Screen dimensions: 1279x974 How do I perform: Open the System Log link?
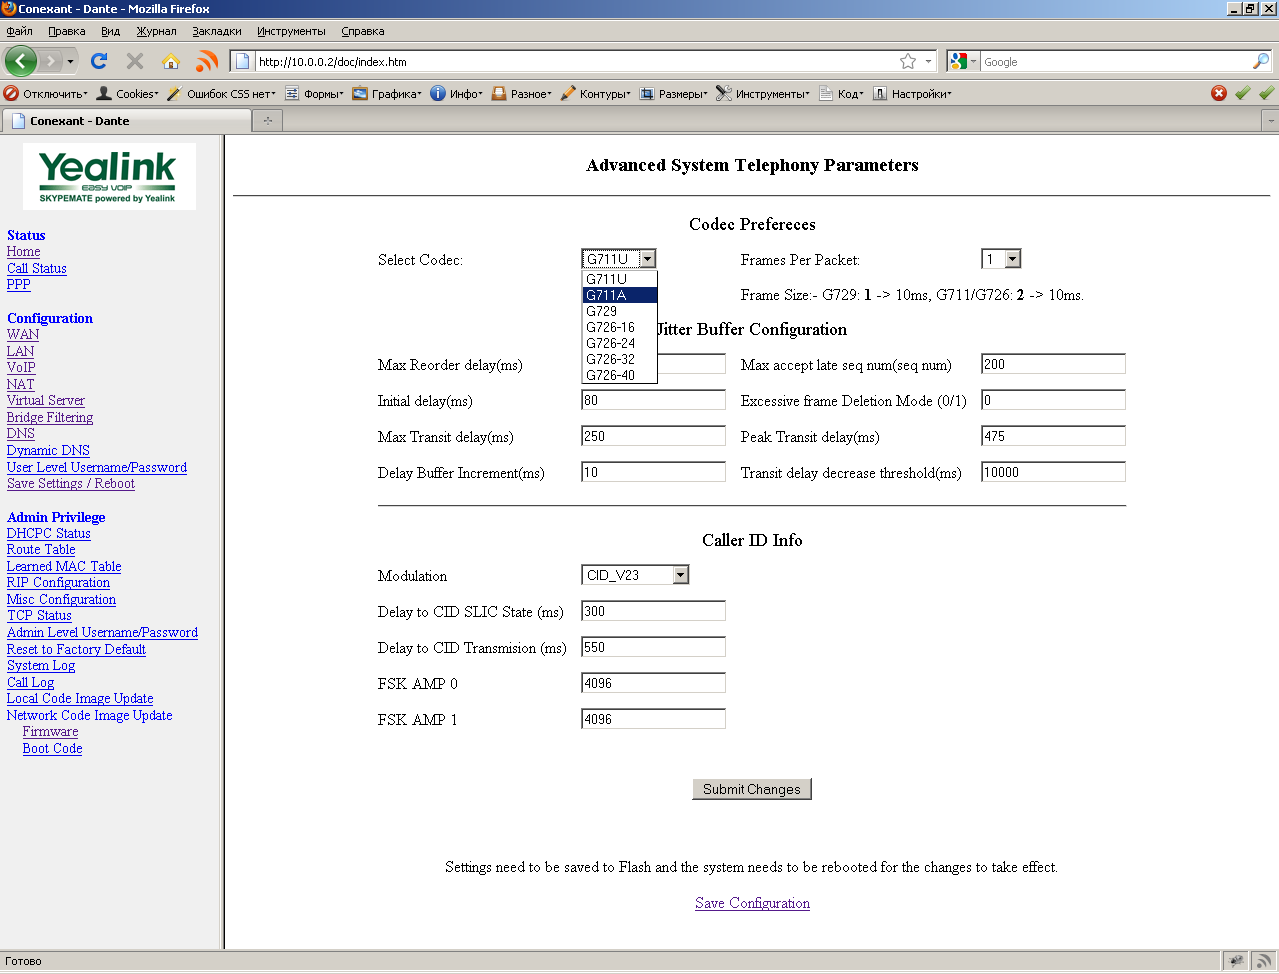41,665
